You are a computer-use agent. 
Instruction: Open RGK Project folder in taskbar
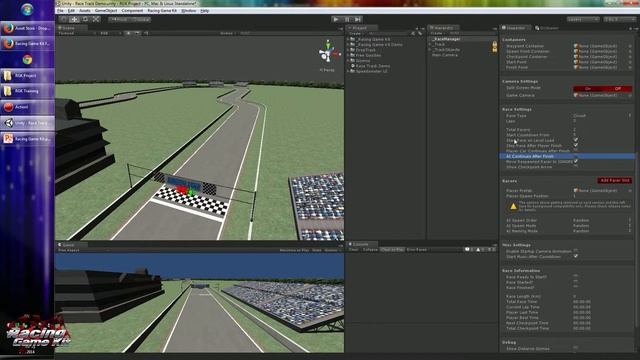pyautogui.click(x=27, y=76)
